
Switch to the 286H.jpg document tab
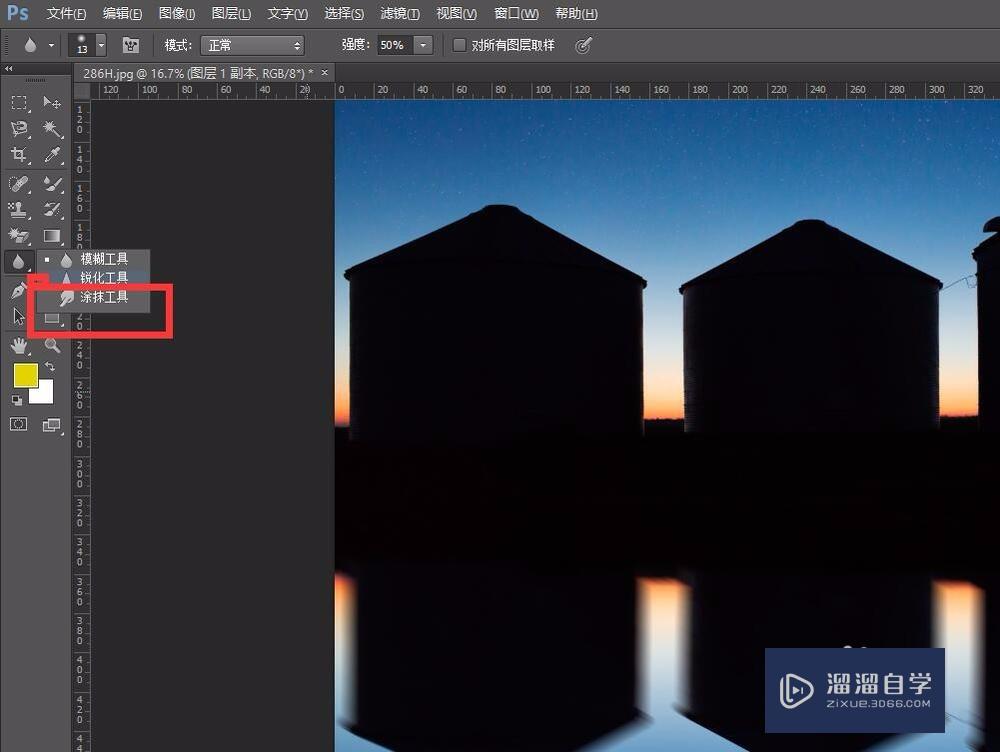(x=198, y=73)
